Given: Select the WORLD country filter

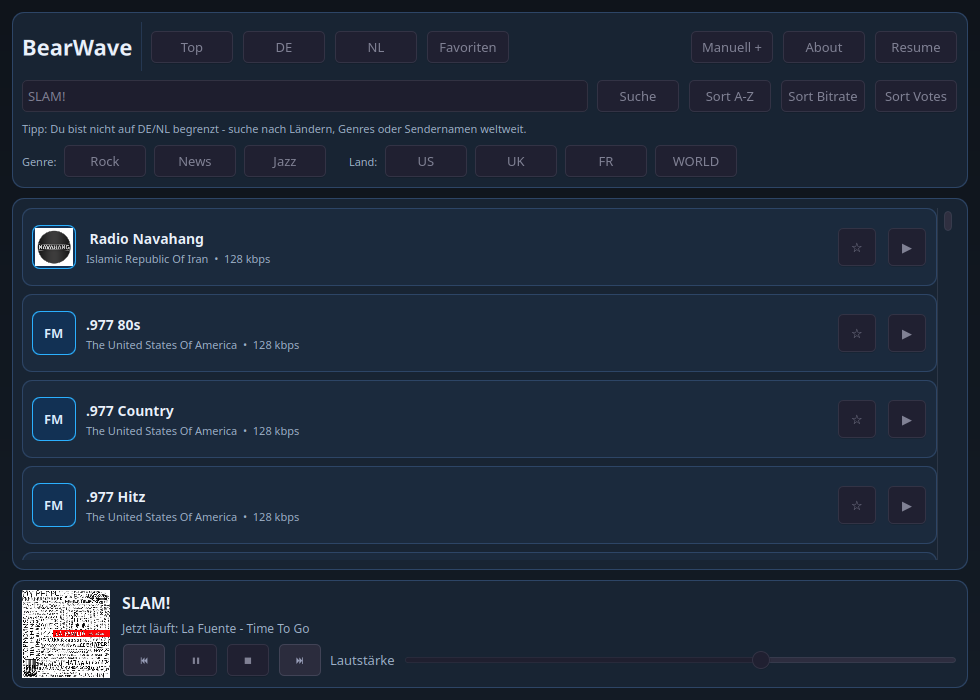Looking at the screenshot, I should pyautogui.click(x=696, y=161).
